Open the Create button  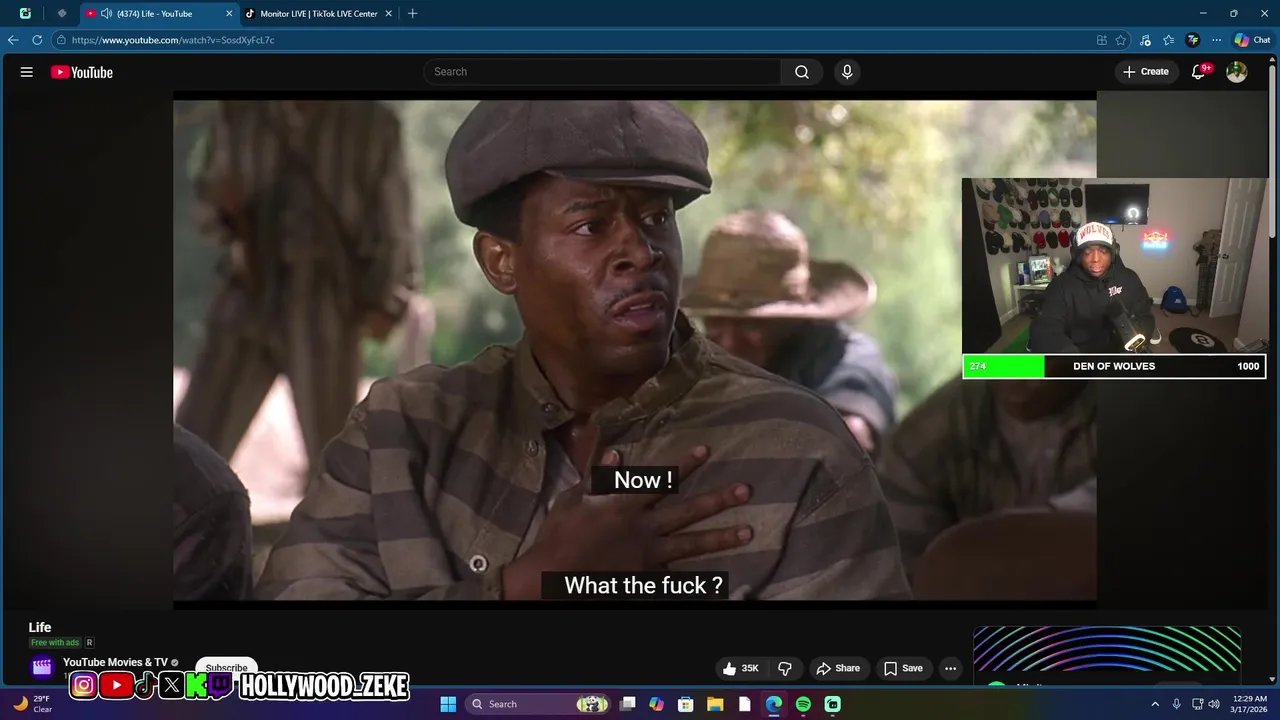[x=1146, y=72]
